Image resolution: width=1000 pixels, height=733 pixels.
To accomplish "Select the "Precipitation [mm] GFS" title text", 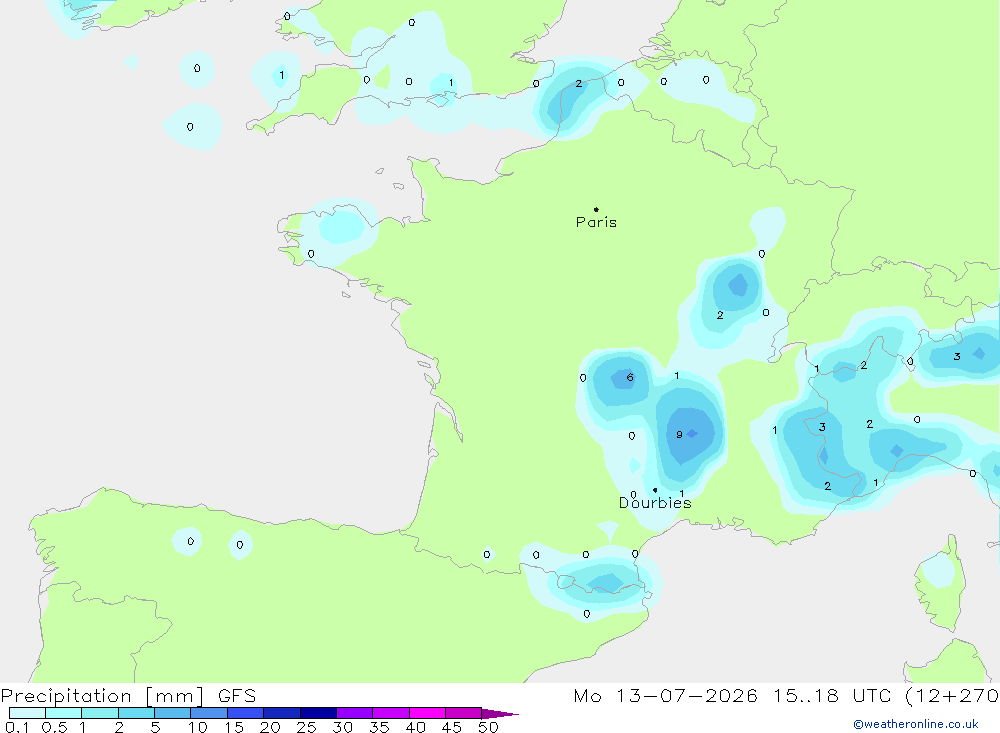I will click(128, 696).
